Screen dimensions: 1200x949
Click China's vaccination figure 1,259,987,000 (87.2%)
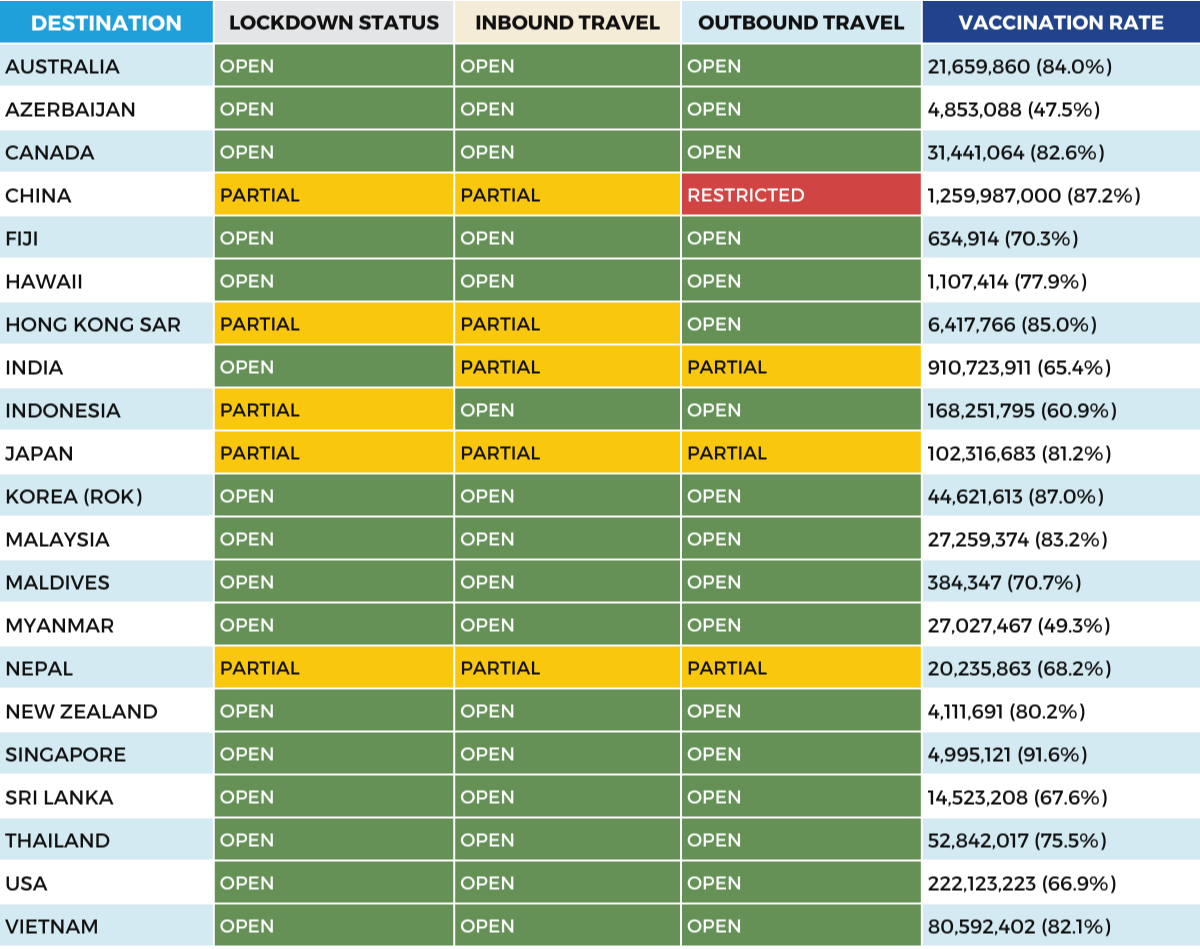click(x=1034, y=196)
